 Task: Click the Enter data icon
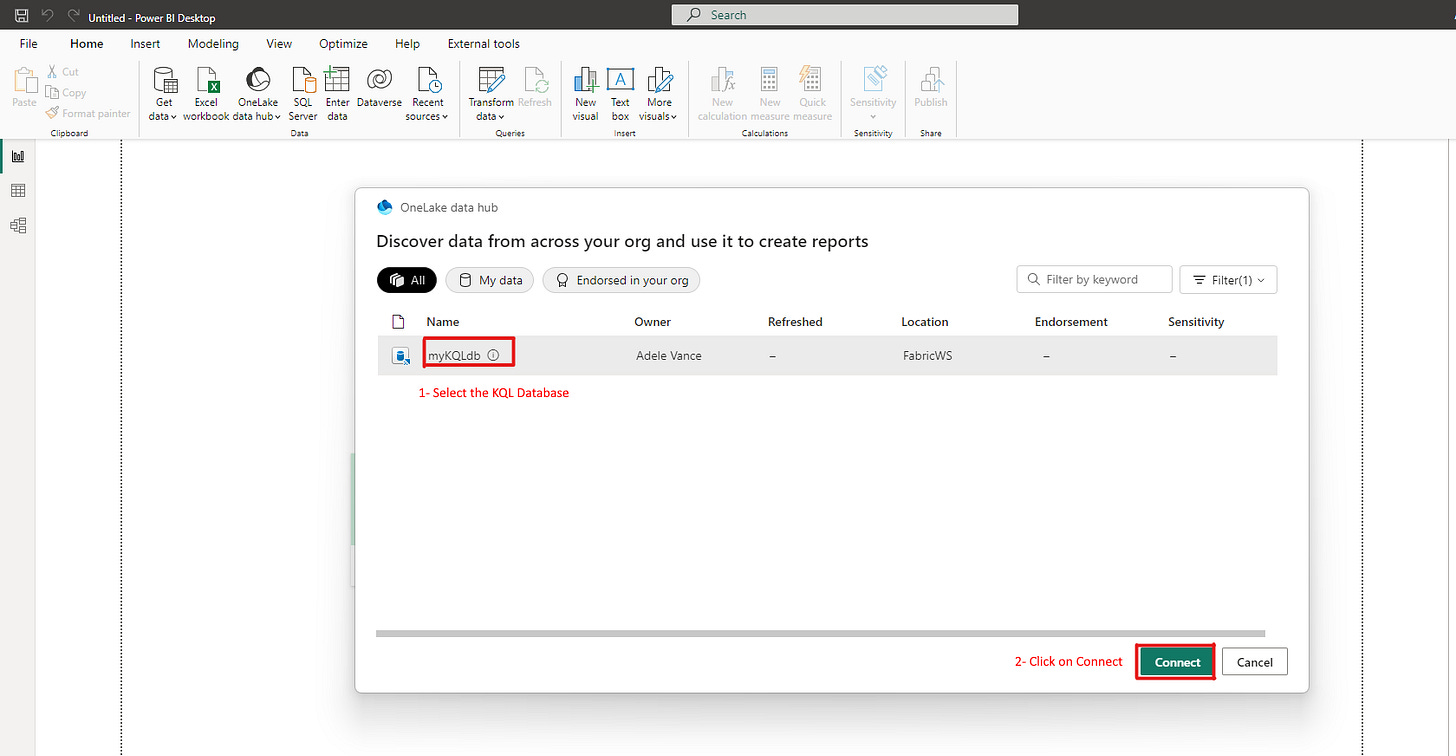point(337,92)
